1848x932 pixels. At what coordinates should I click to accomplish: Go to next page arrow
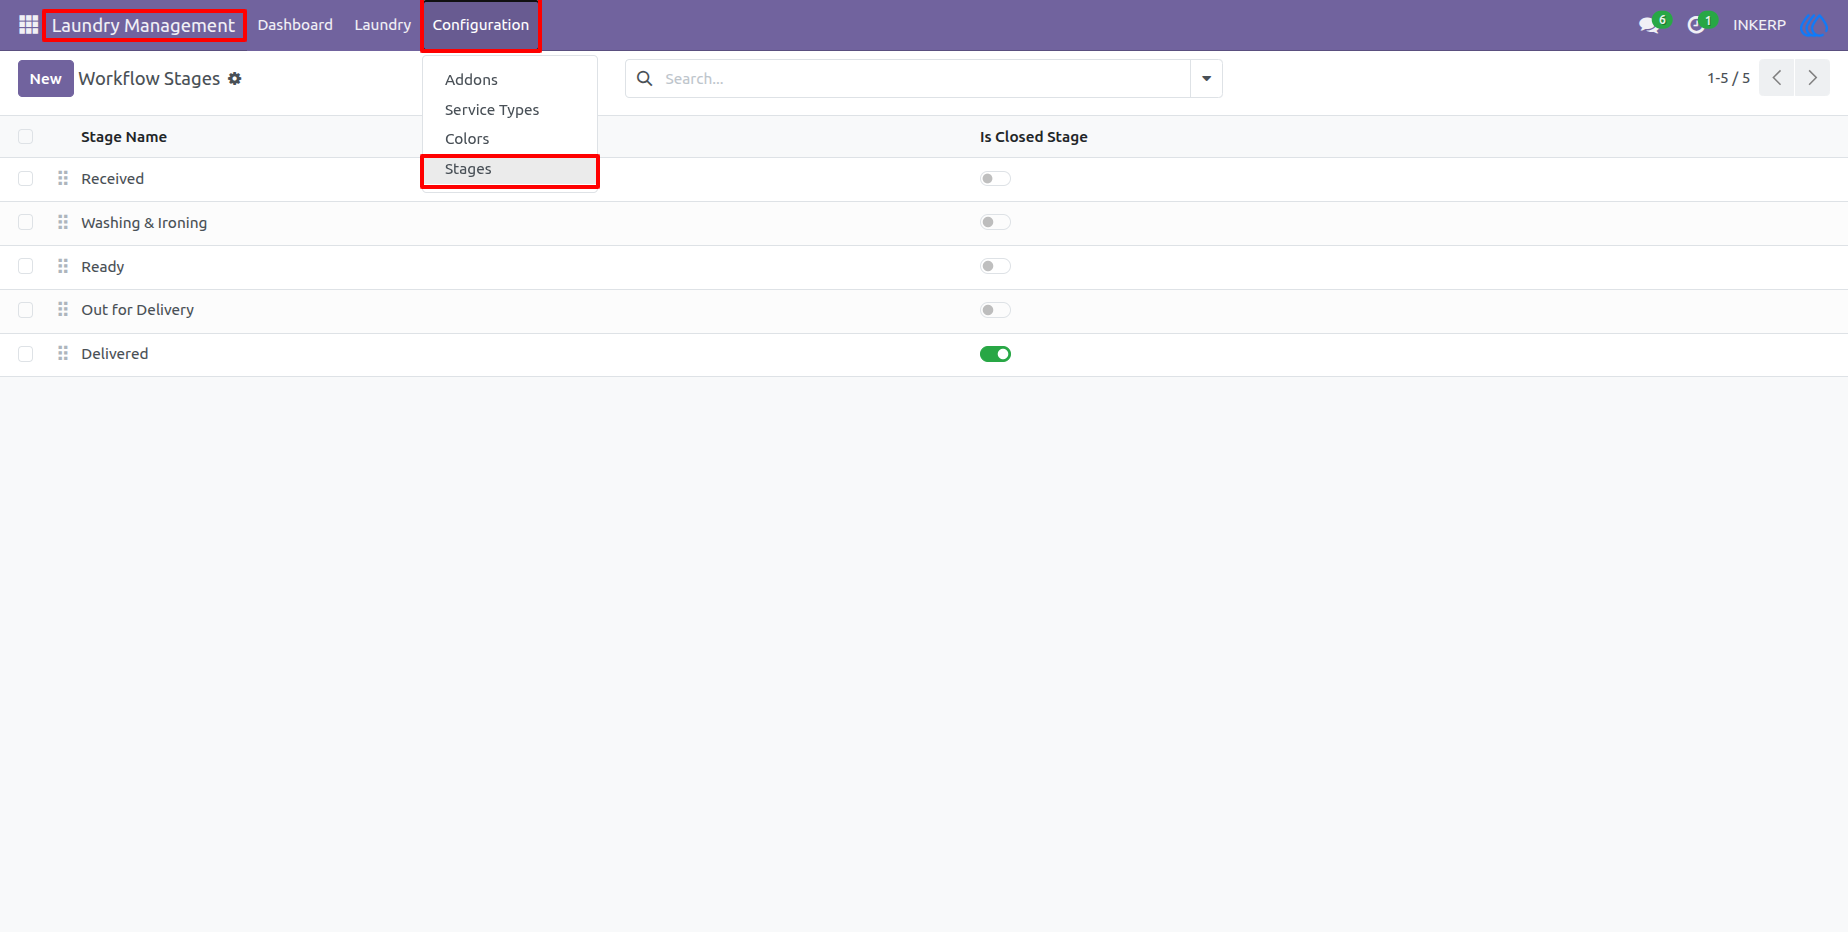point(1812,78)
